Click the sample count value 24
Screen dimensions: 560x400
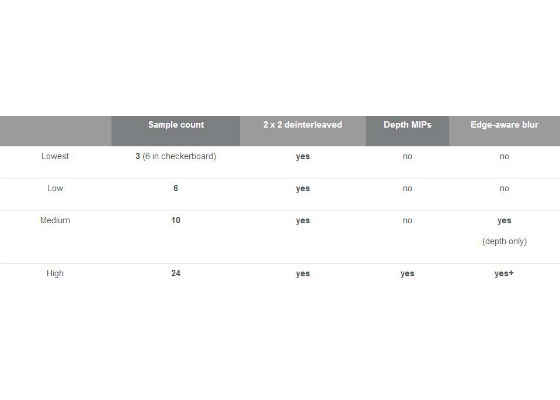click(176, 273)
